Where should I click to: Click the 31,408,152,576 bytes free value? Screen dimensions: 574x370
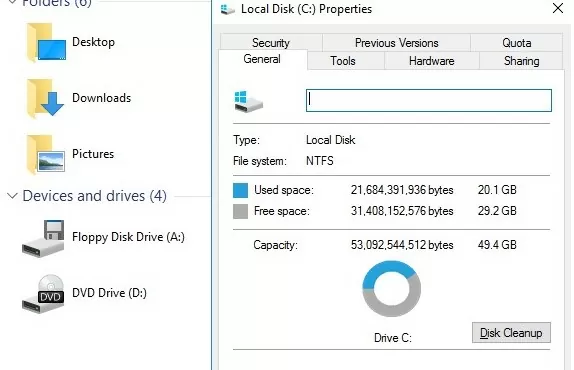(402, 211)
